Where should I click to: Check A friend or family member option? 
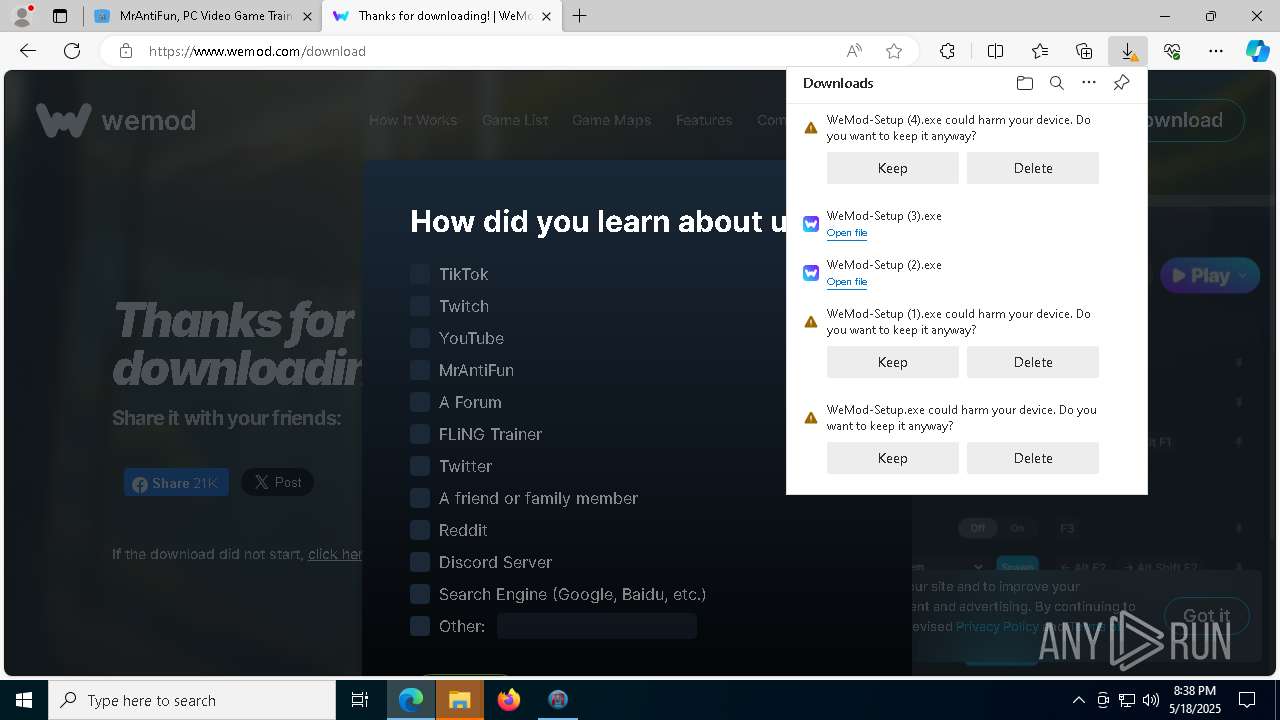(420, 498)
